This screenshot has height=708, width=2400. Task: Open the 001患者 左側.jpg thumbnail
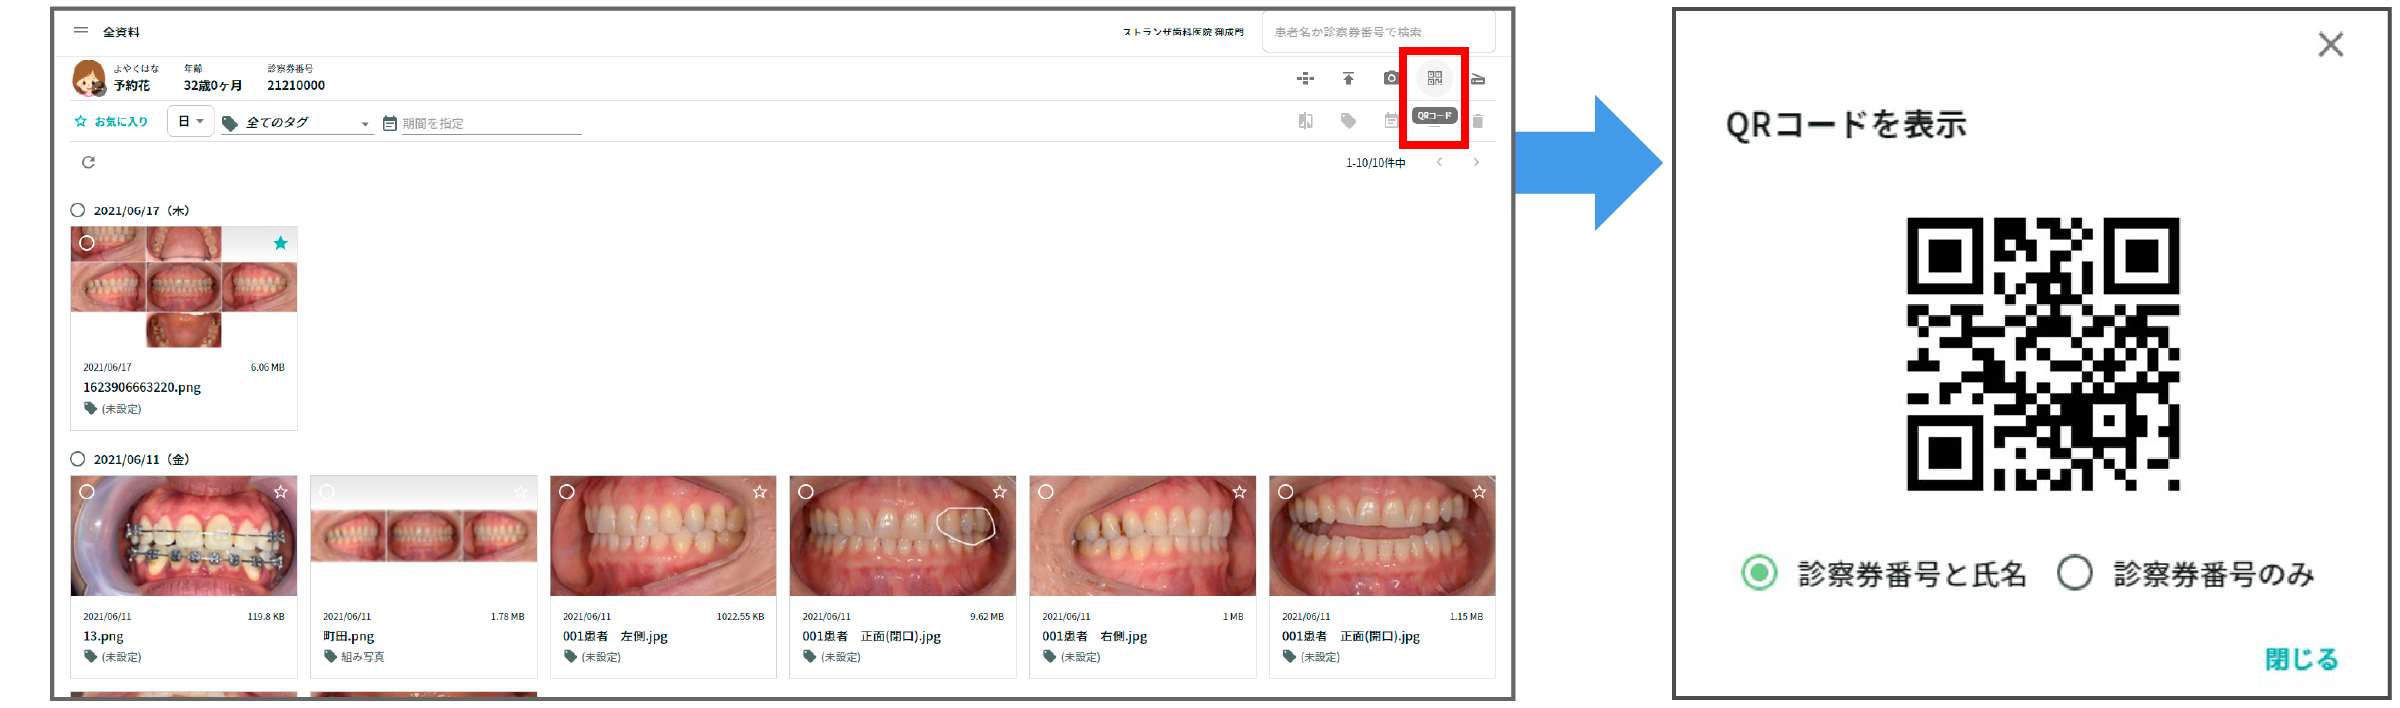(x=663, y=536)
